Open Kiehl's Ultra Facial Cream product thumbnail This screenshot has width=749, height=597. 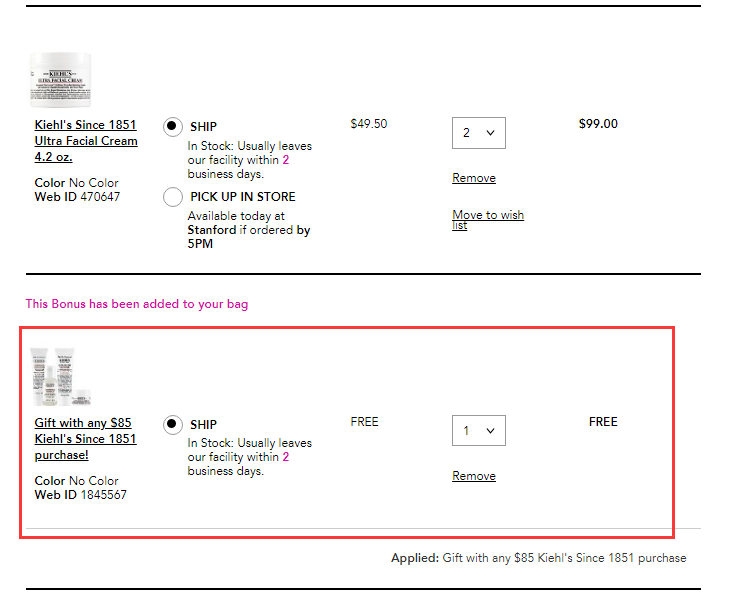click(x=61, y=80)
